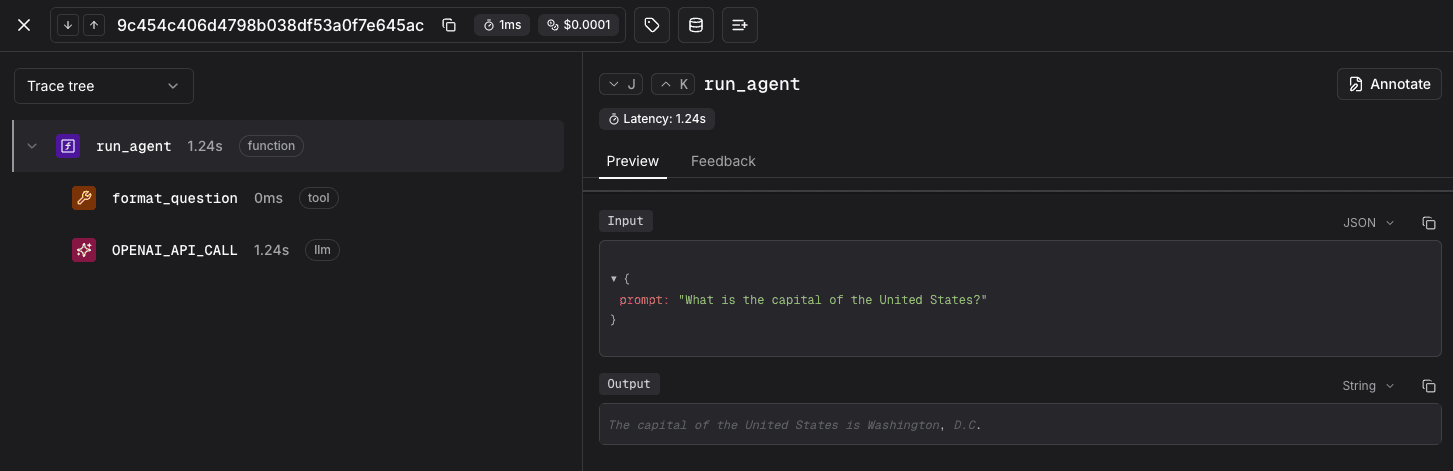Select the OPENAI_API_CALL llm span

tap(174, 250)
